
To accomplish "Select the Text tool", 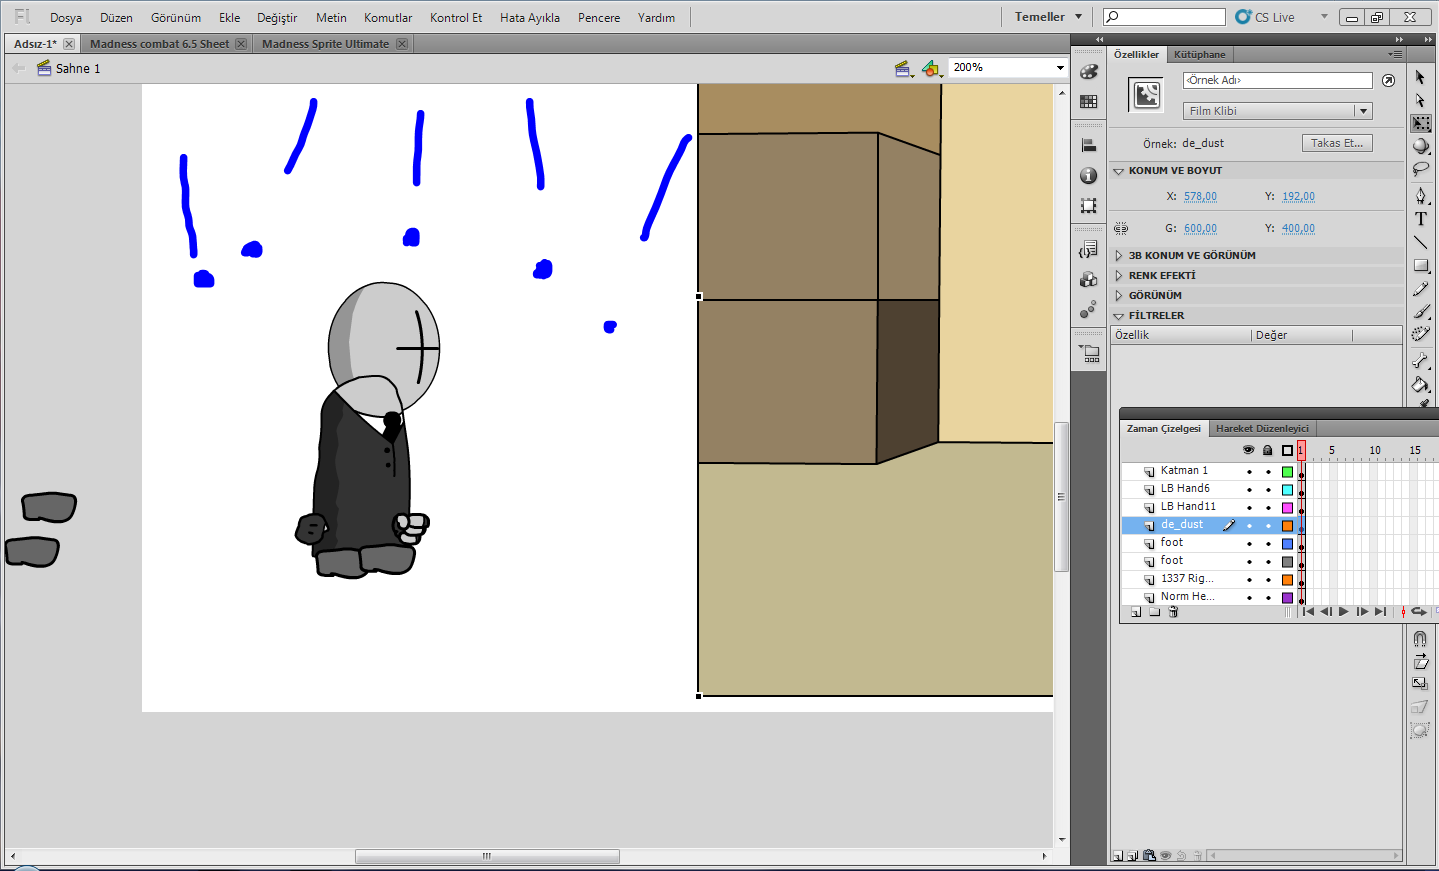I will pos(1420,219).
